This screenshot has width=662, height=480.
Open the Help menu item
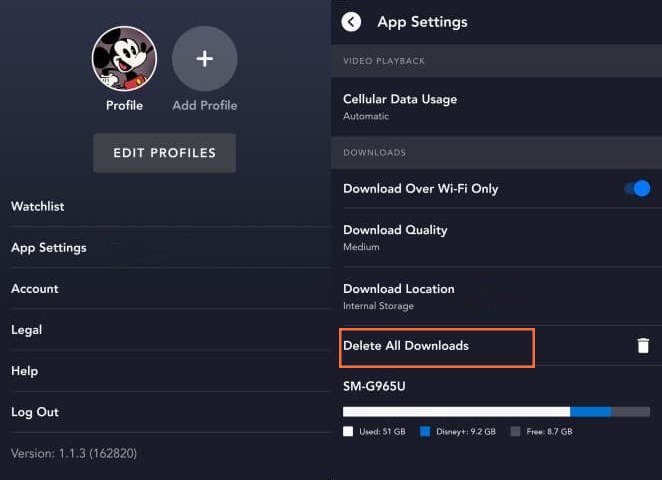click(25, 370)
